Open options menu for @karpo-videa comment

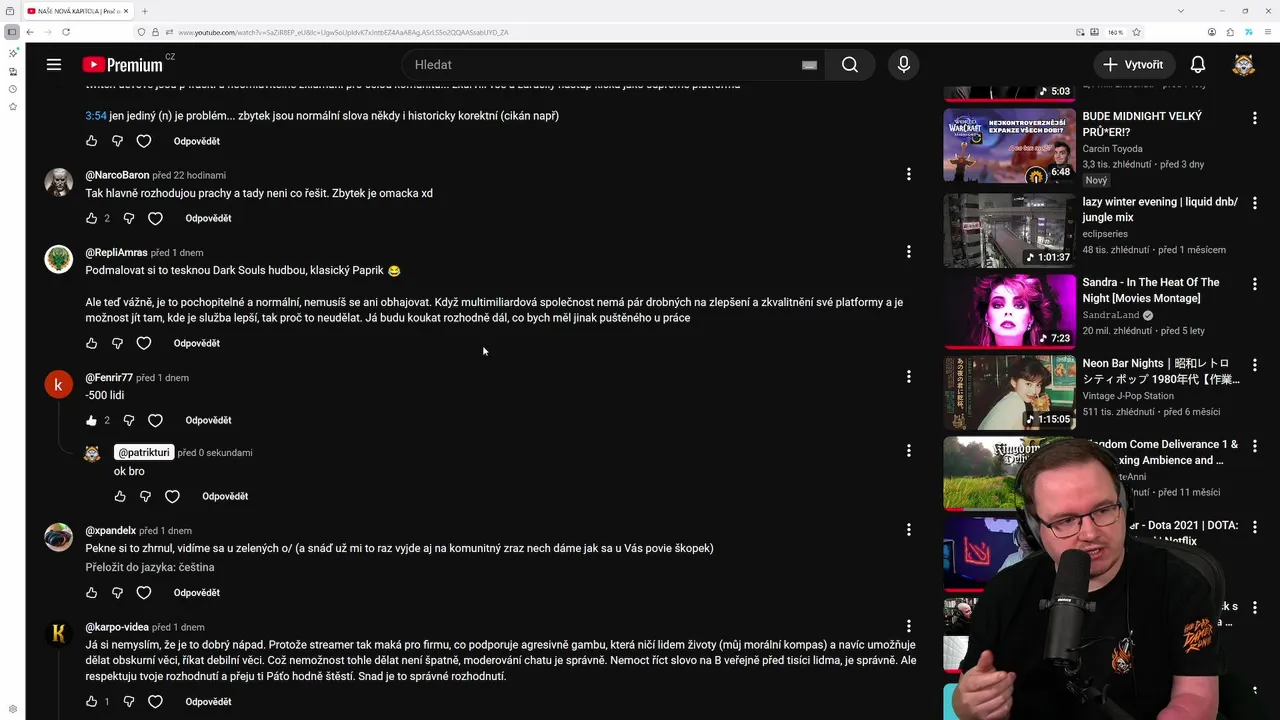click(908, 626)
